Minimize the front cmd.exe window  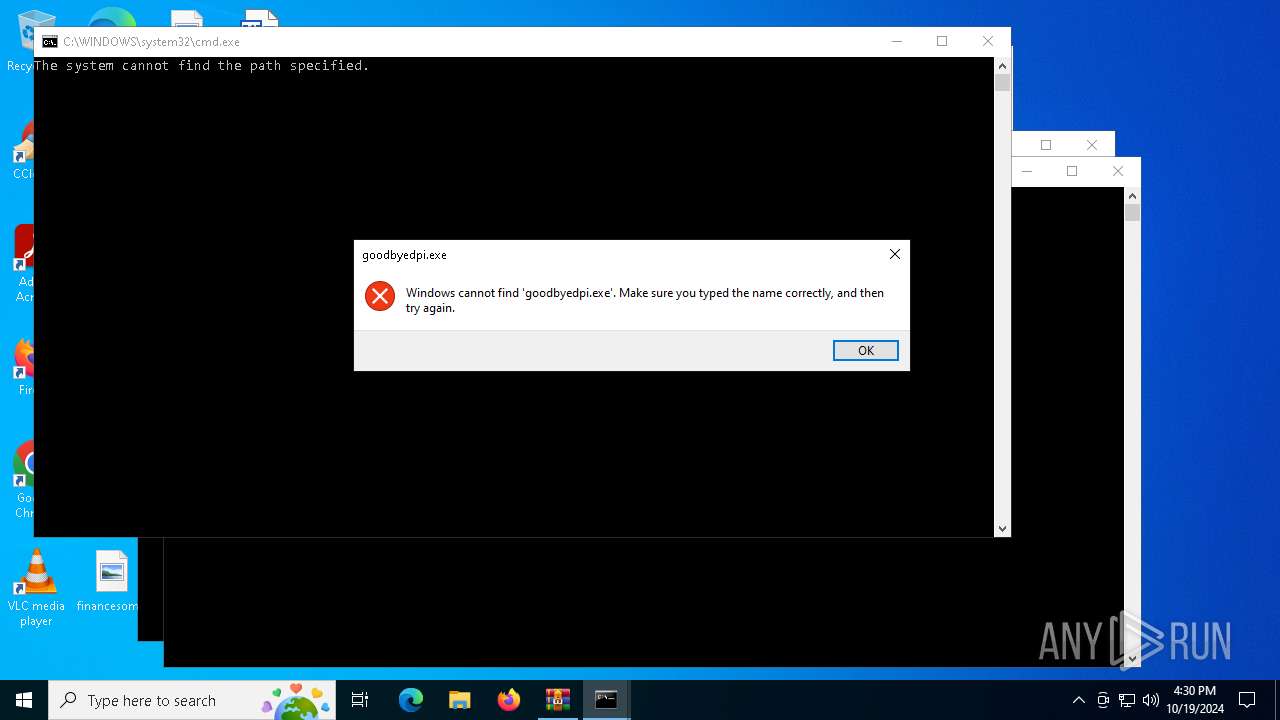tap(896, 41)
